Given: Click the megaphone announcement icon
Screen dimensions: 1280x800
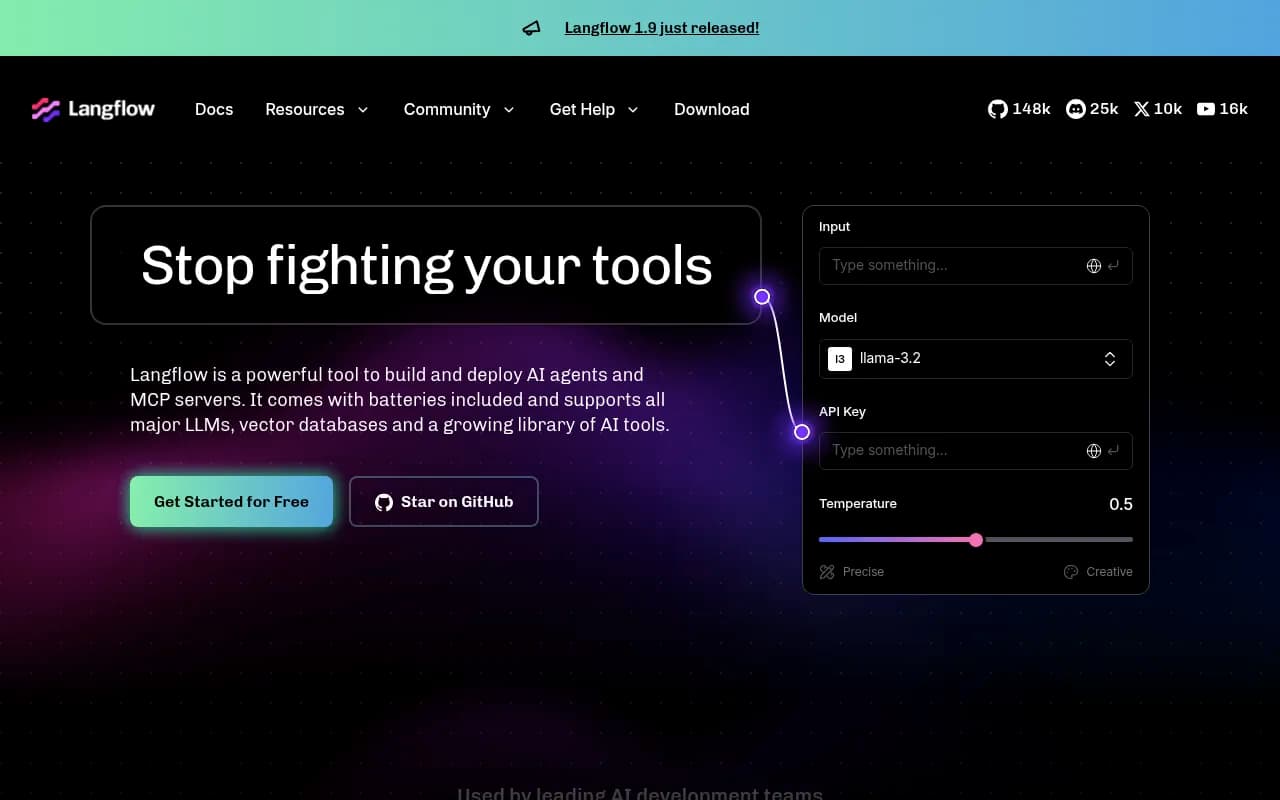Looking at the screenshot, I should pyautogui.click(x=532, y=28).
